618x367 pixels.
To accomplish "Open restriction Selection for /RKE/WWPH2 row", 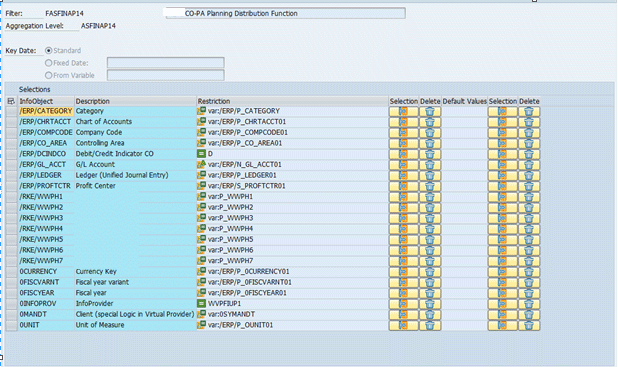I will pos(404,207).
